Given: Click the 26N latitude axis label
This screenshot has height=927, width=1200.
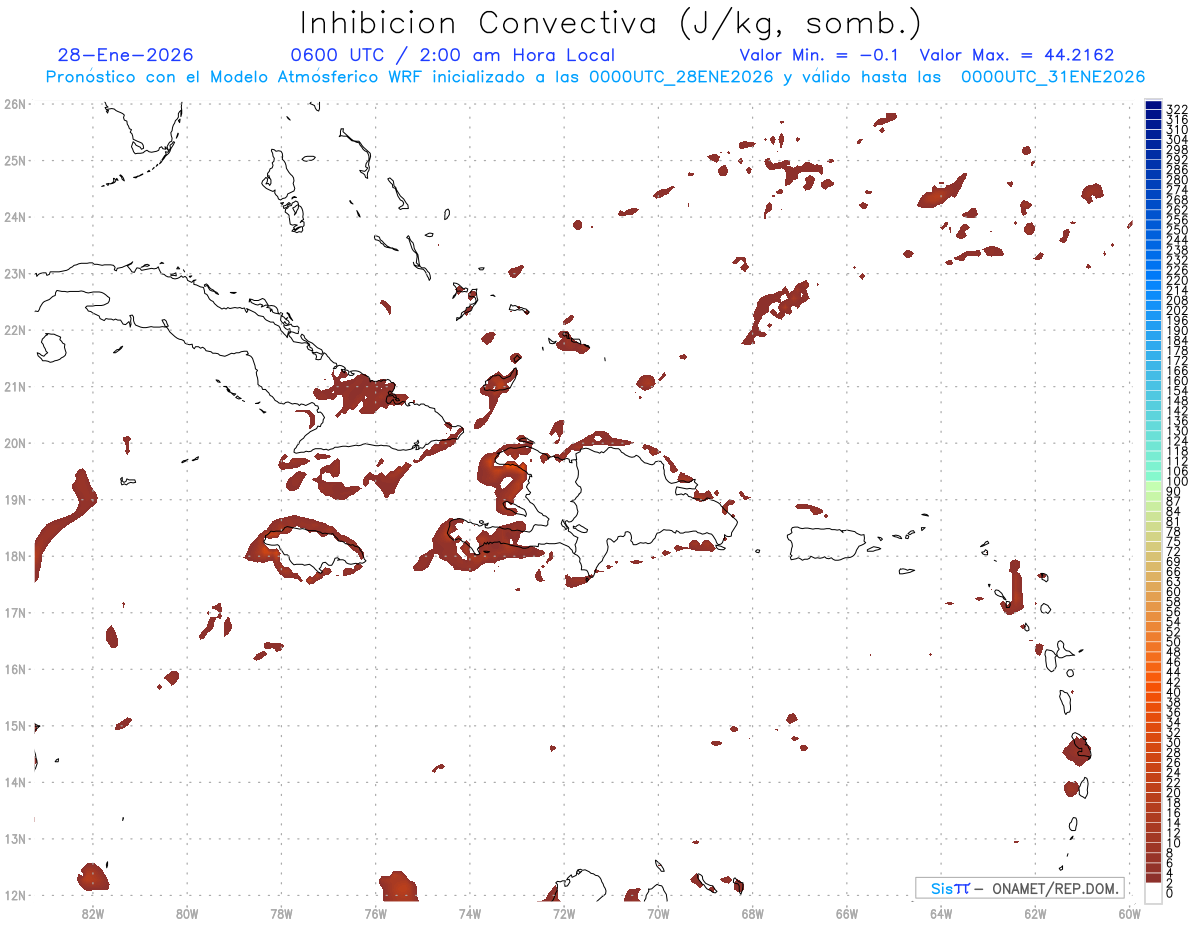Looking at the screenshot, I should point(15,104).
